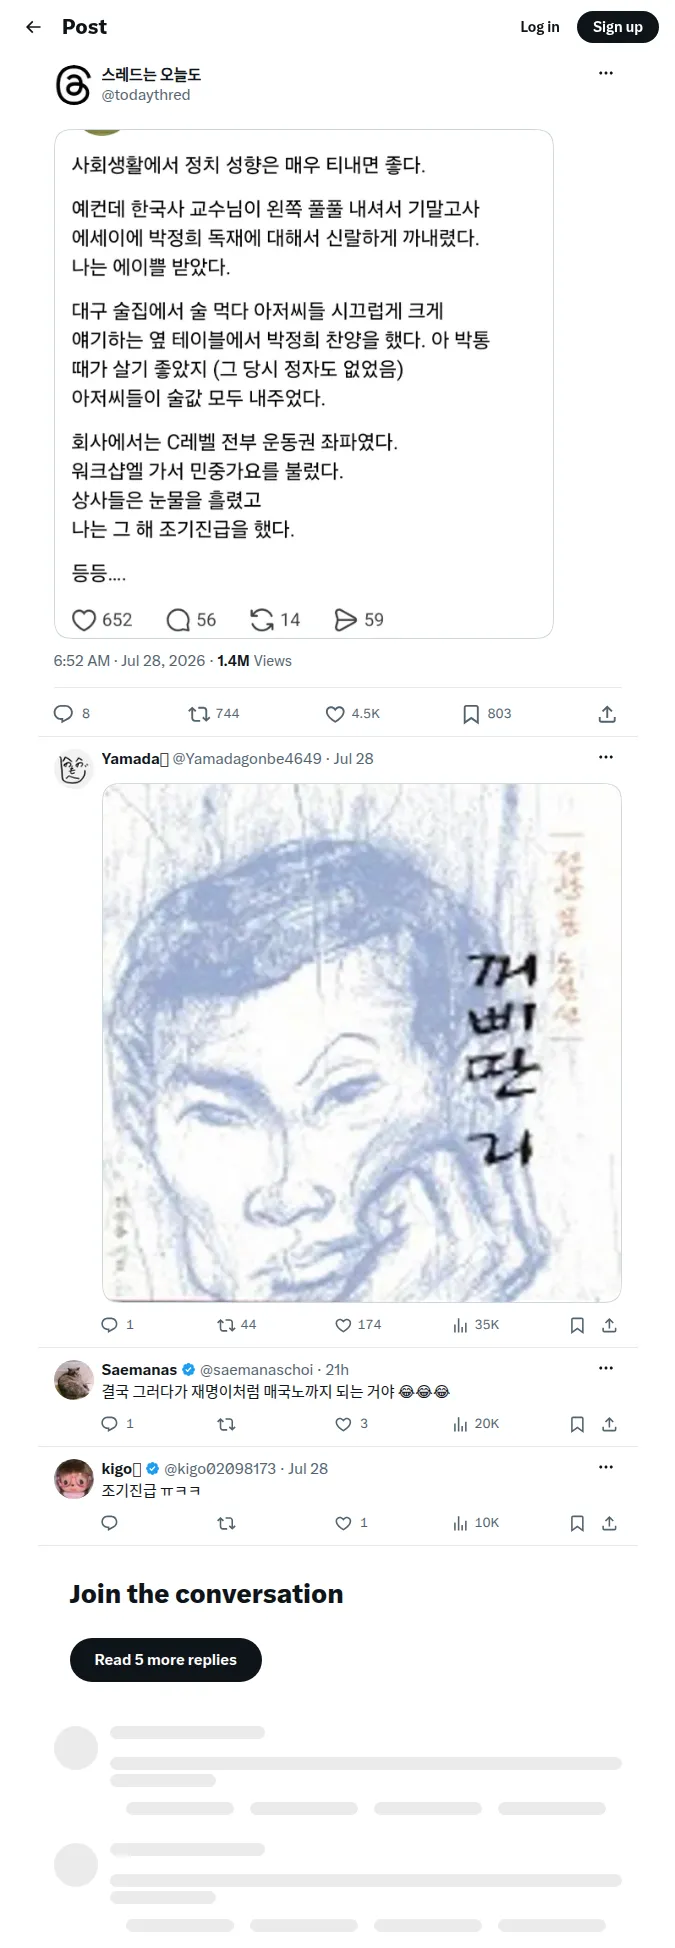Click the Log in link
The height and width of the screenshot is (1948, 675).
tap(540, 27)
